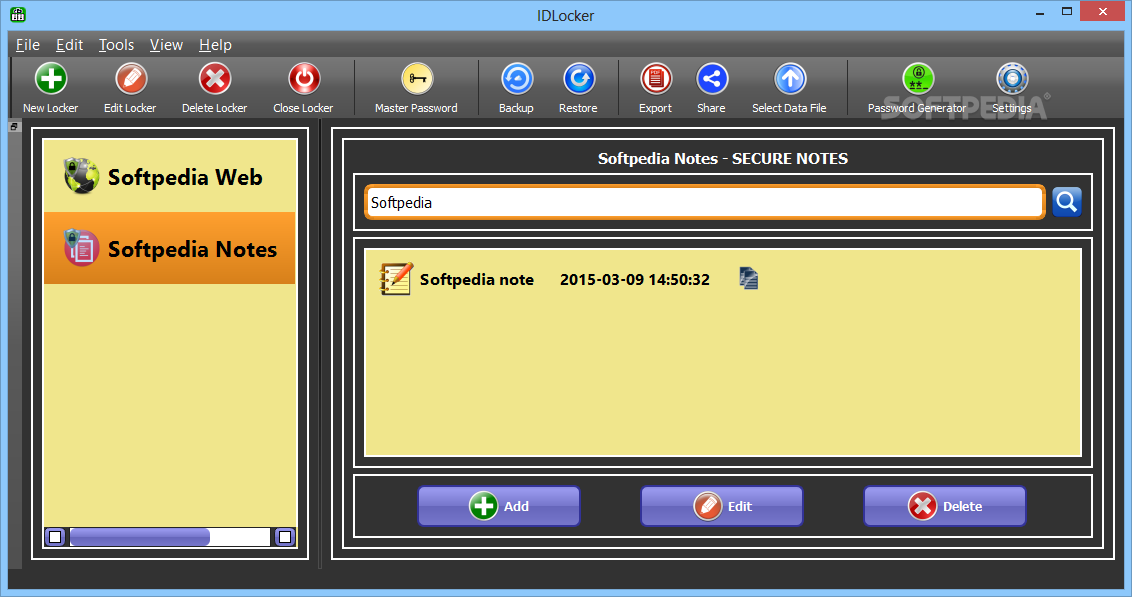Click right scroll arrow of locker list

285,536
